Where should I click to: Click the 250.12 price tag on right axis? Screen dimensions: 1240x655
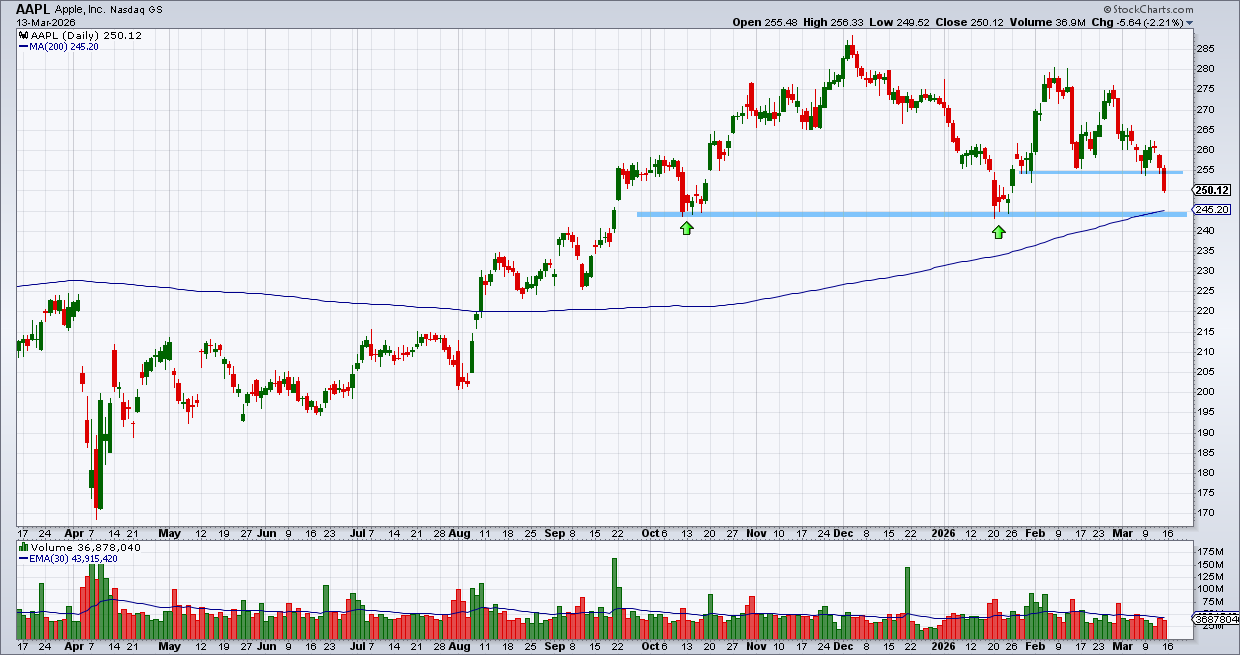(1211, 190)
